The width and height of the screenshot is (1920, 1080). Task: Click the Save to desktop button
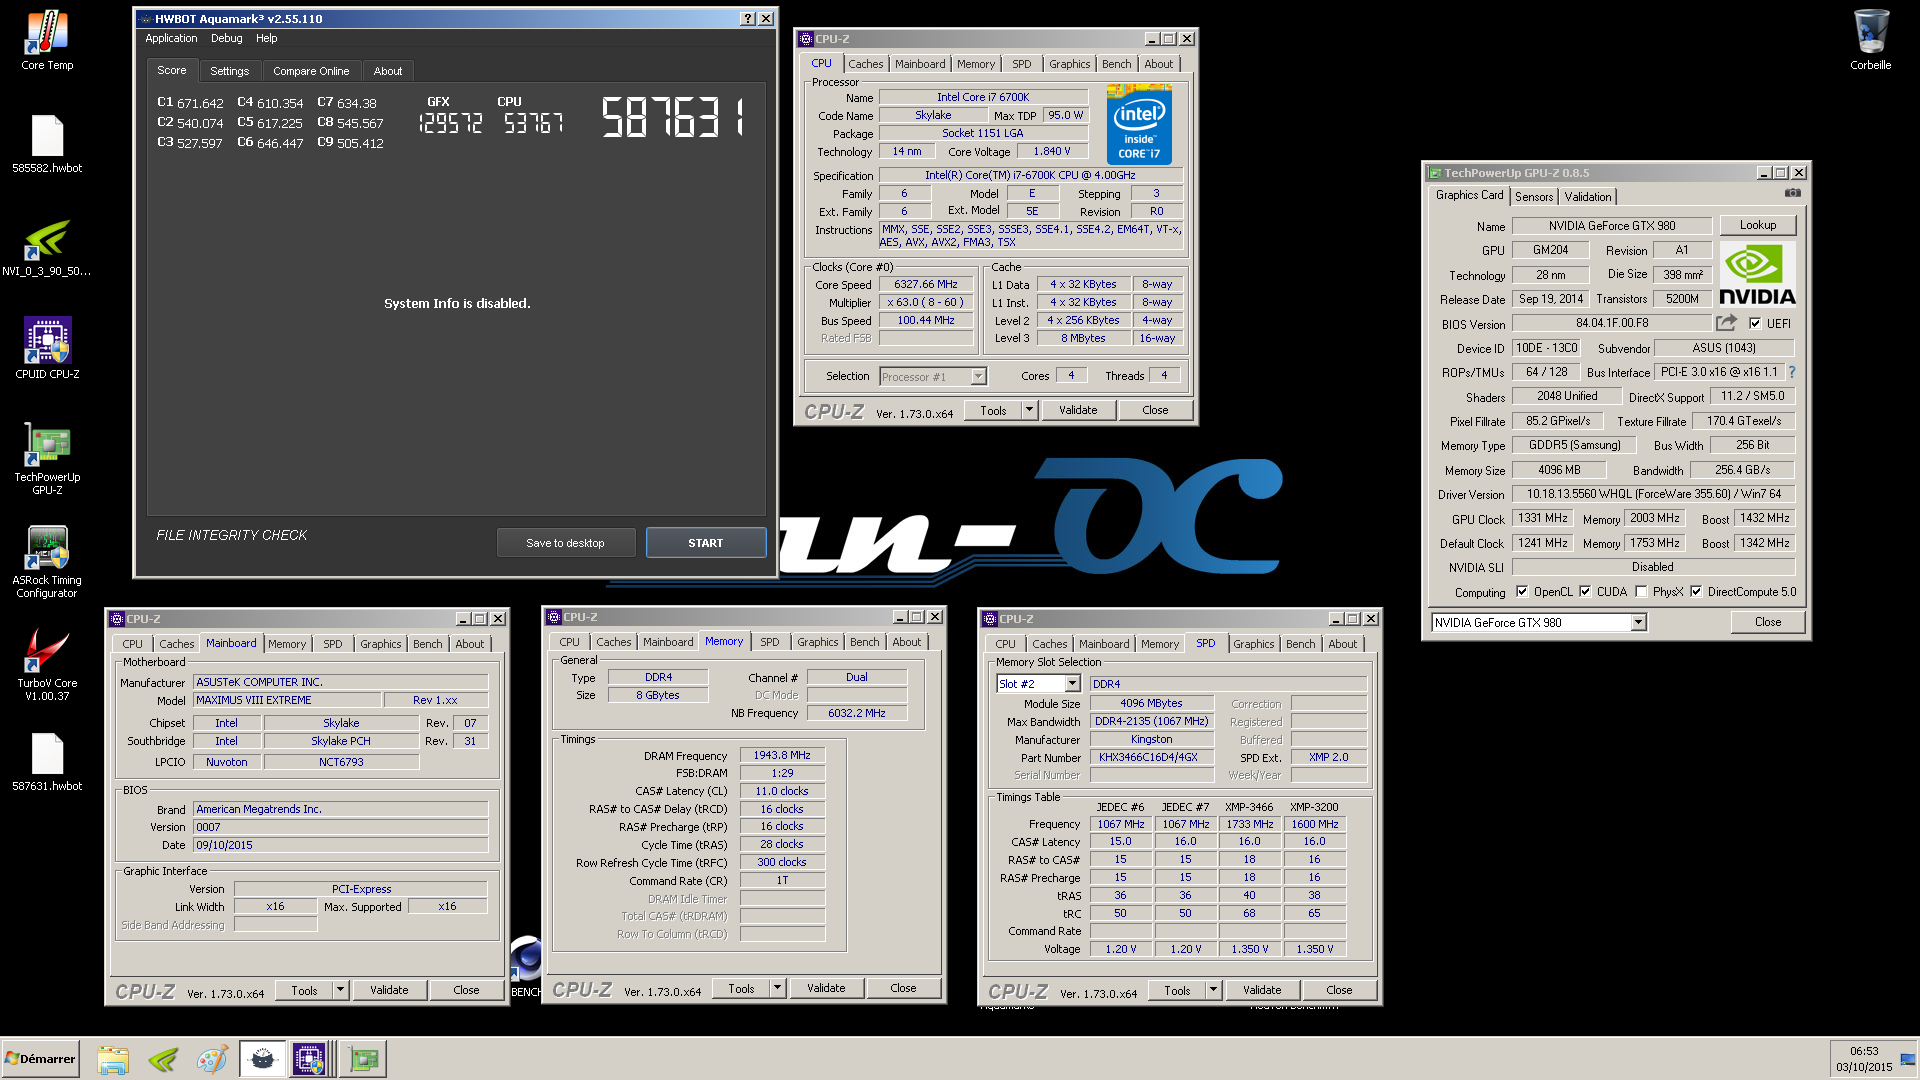coord(565,543)
